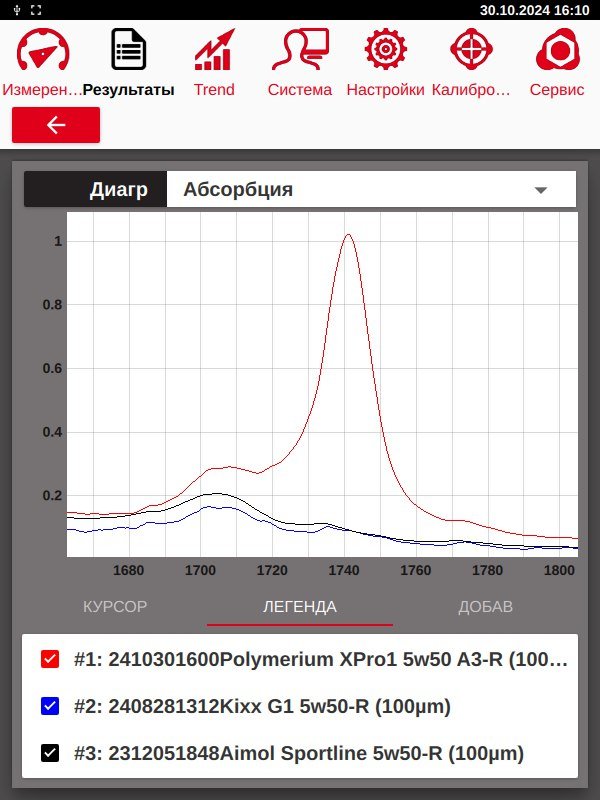Click the red curve peak near 1740
The height and width of the screenshot is (800, 600).
[348, 235]
